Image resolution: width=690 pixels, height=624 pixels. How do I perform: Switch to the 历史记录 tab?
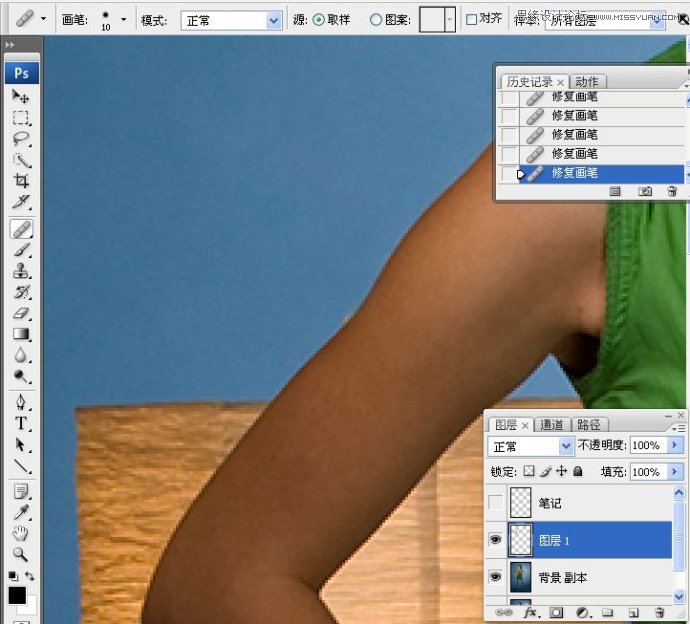(529, 82)
